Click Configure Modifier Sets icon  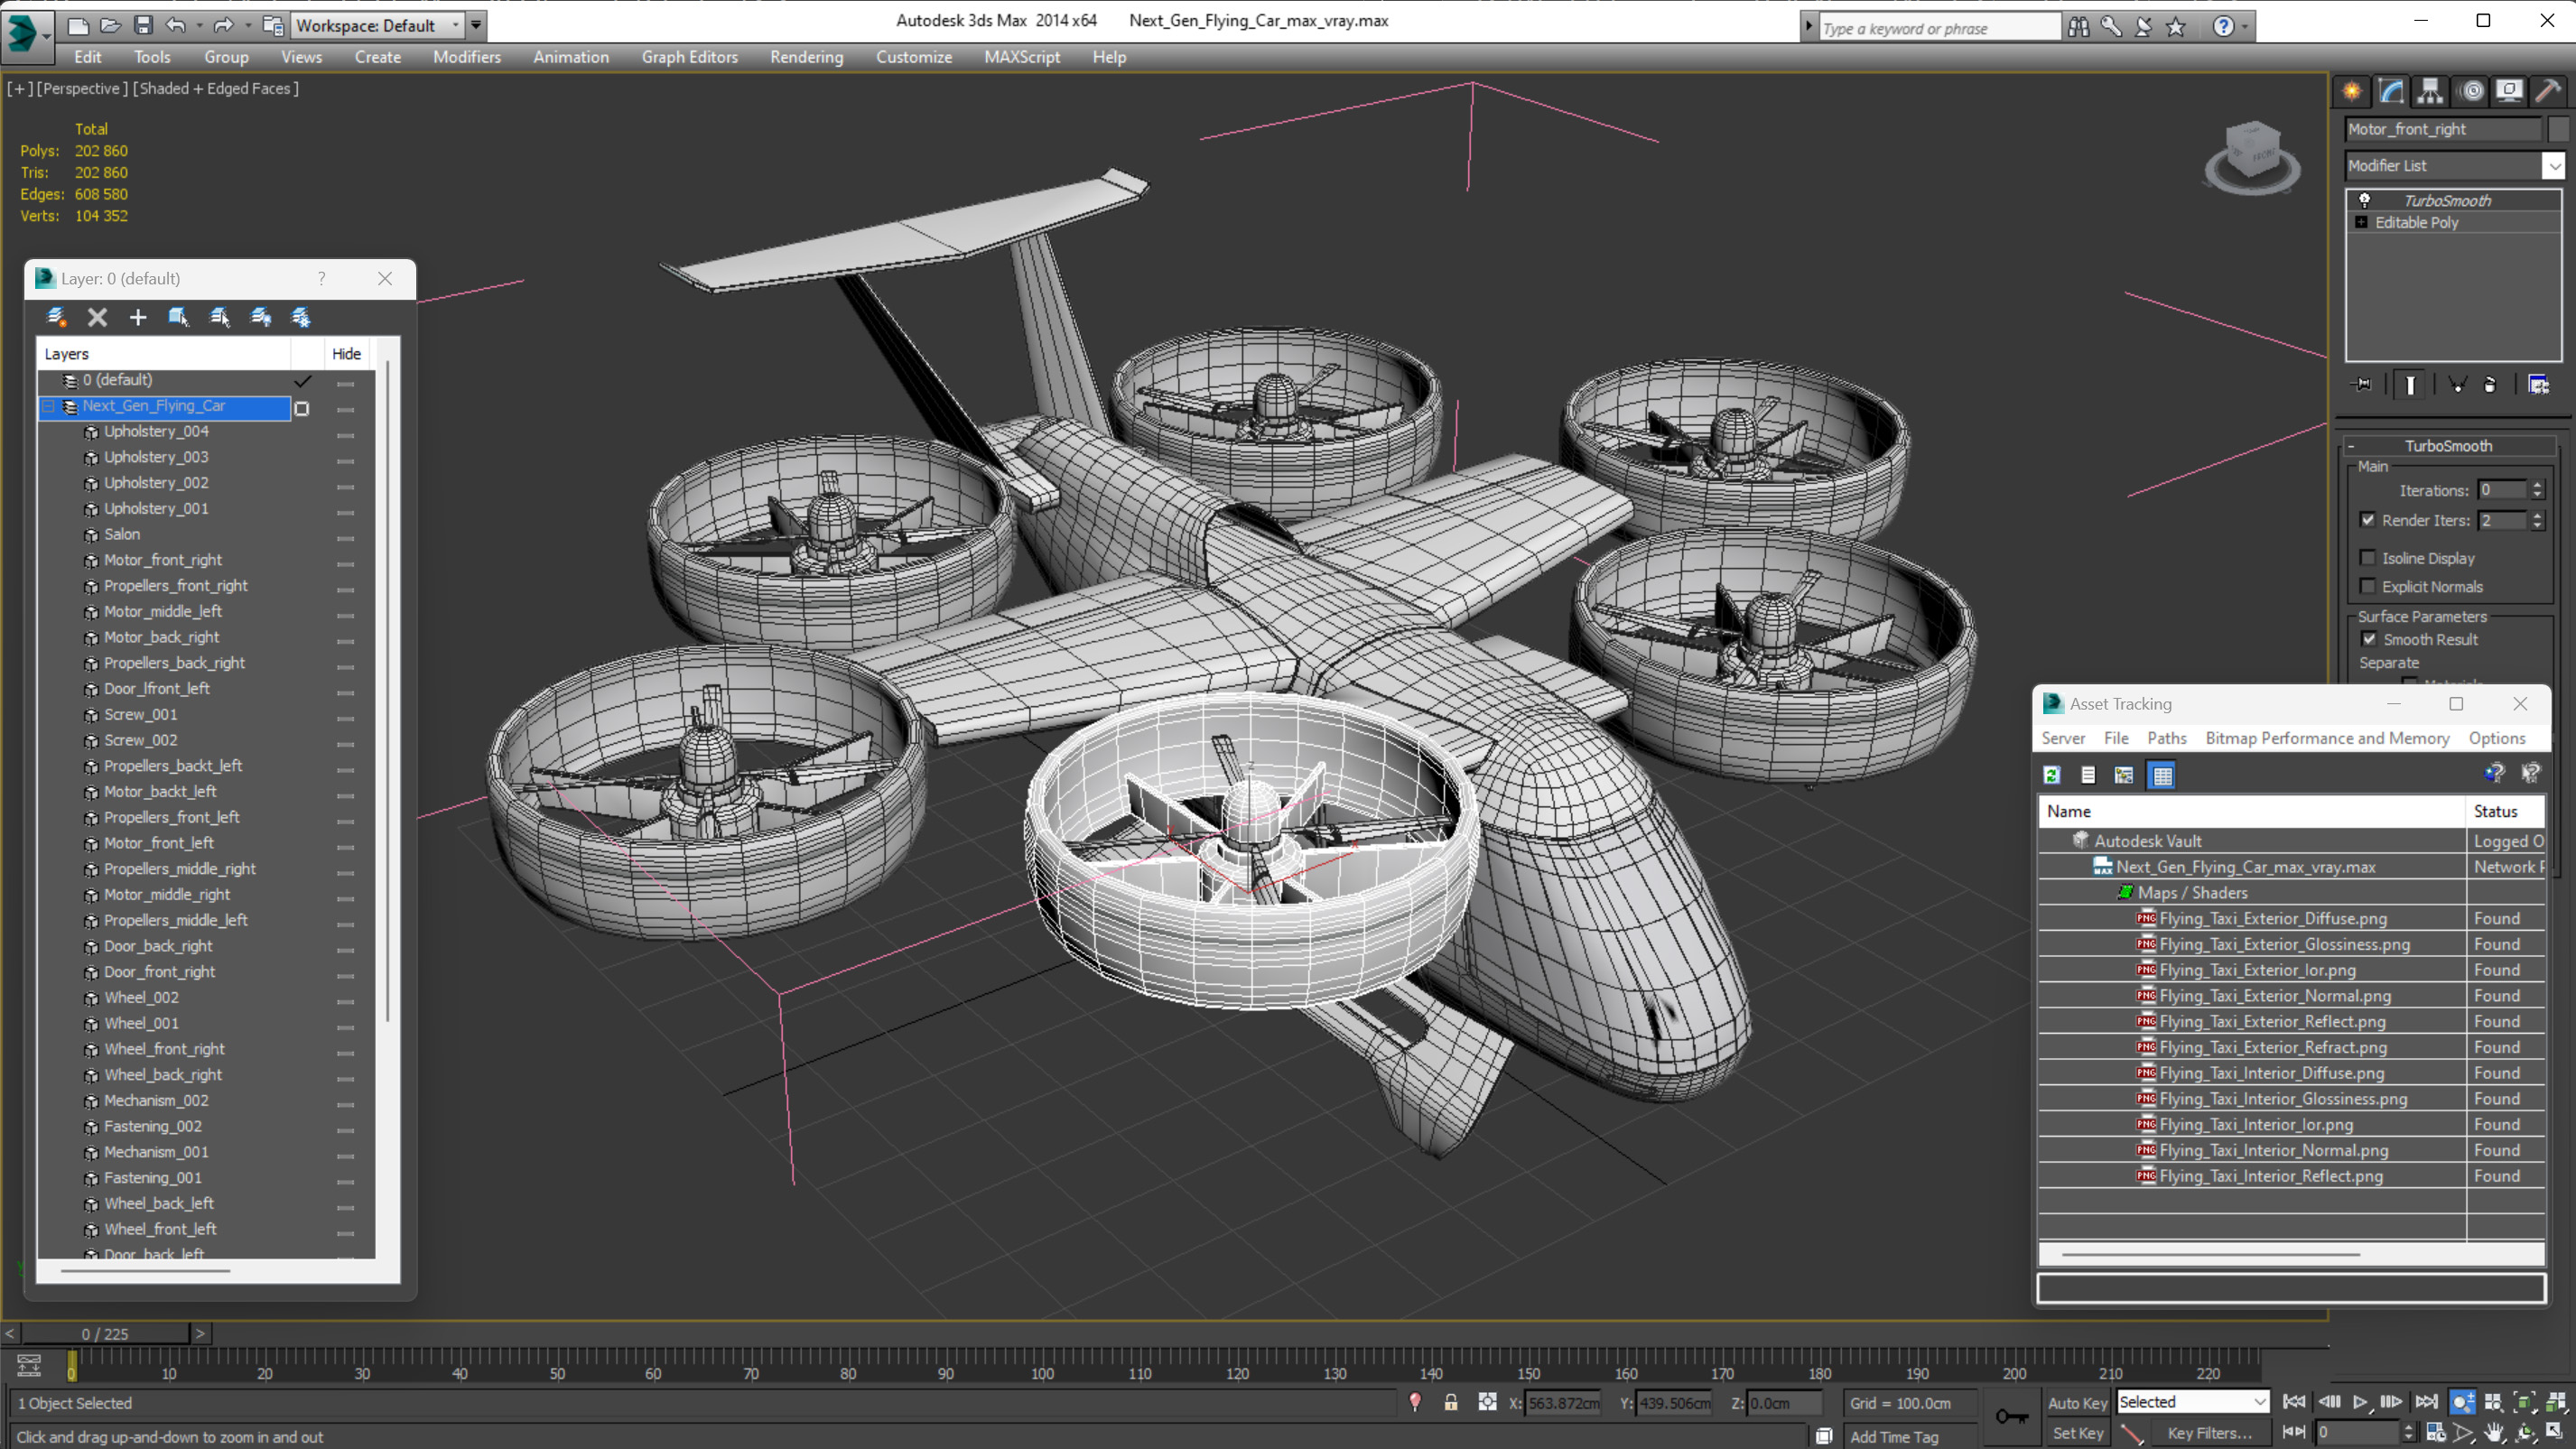click(x=2538, y=384)
